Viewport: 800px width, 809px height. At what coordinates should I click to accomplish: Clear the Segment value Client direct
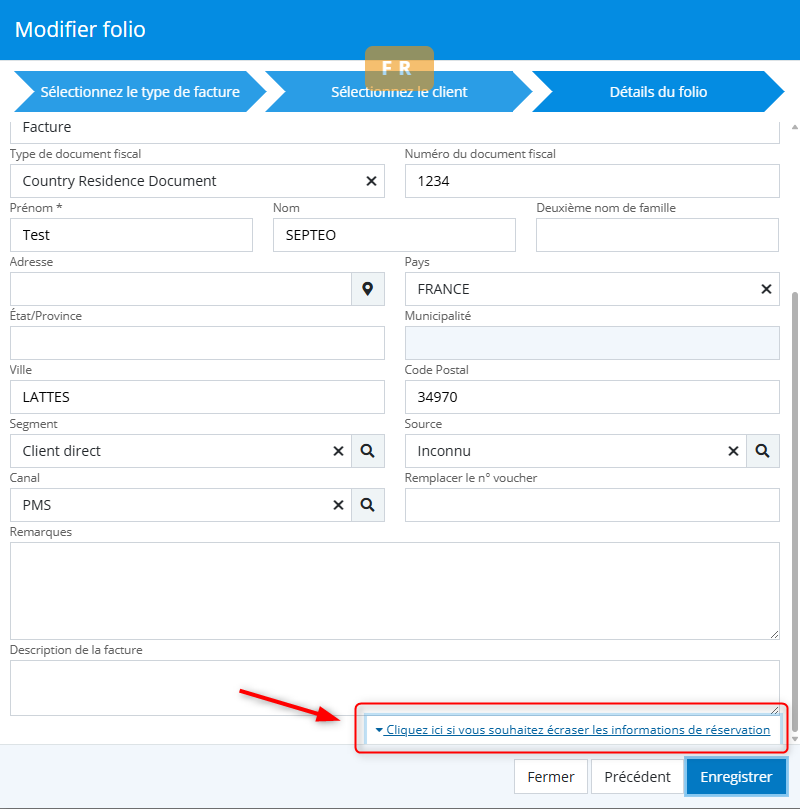pos(338,451)
